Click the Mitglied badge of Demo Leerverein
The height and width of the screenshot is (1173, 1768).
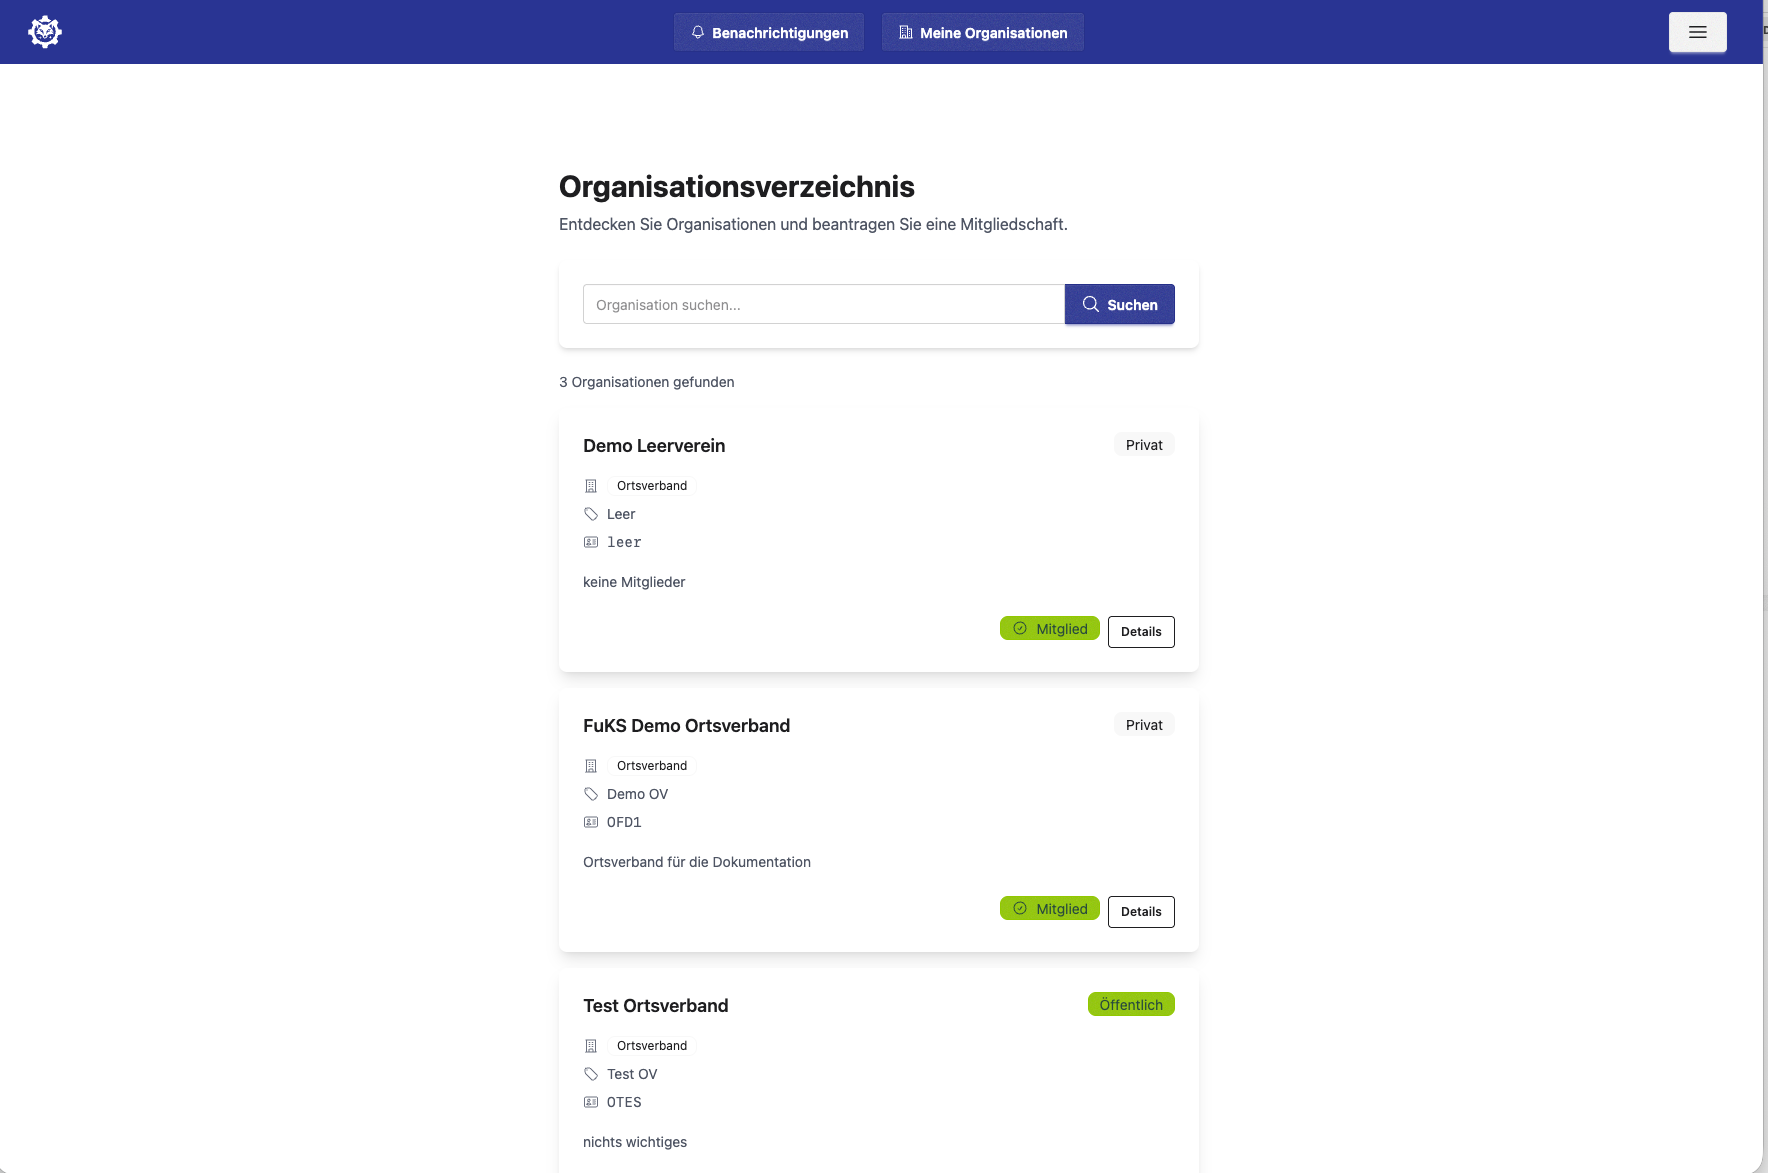click(x=1049, y=628)
